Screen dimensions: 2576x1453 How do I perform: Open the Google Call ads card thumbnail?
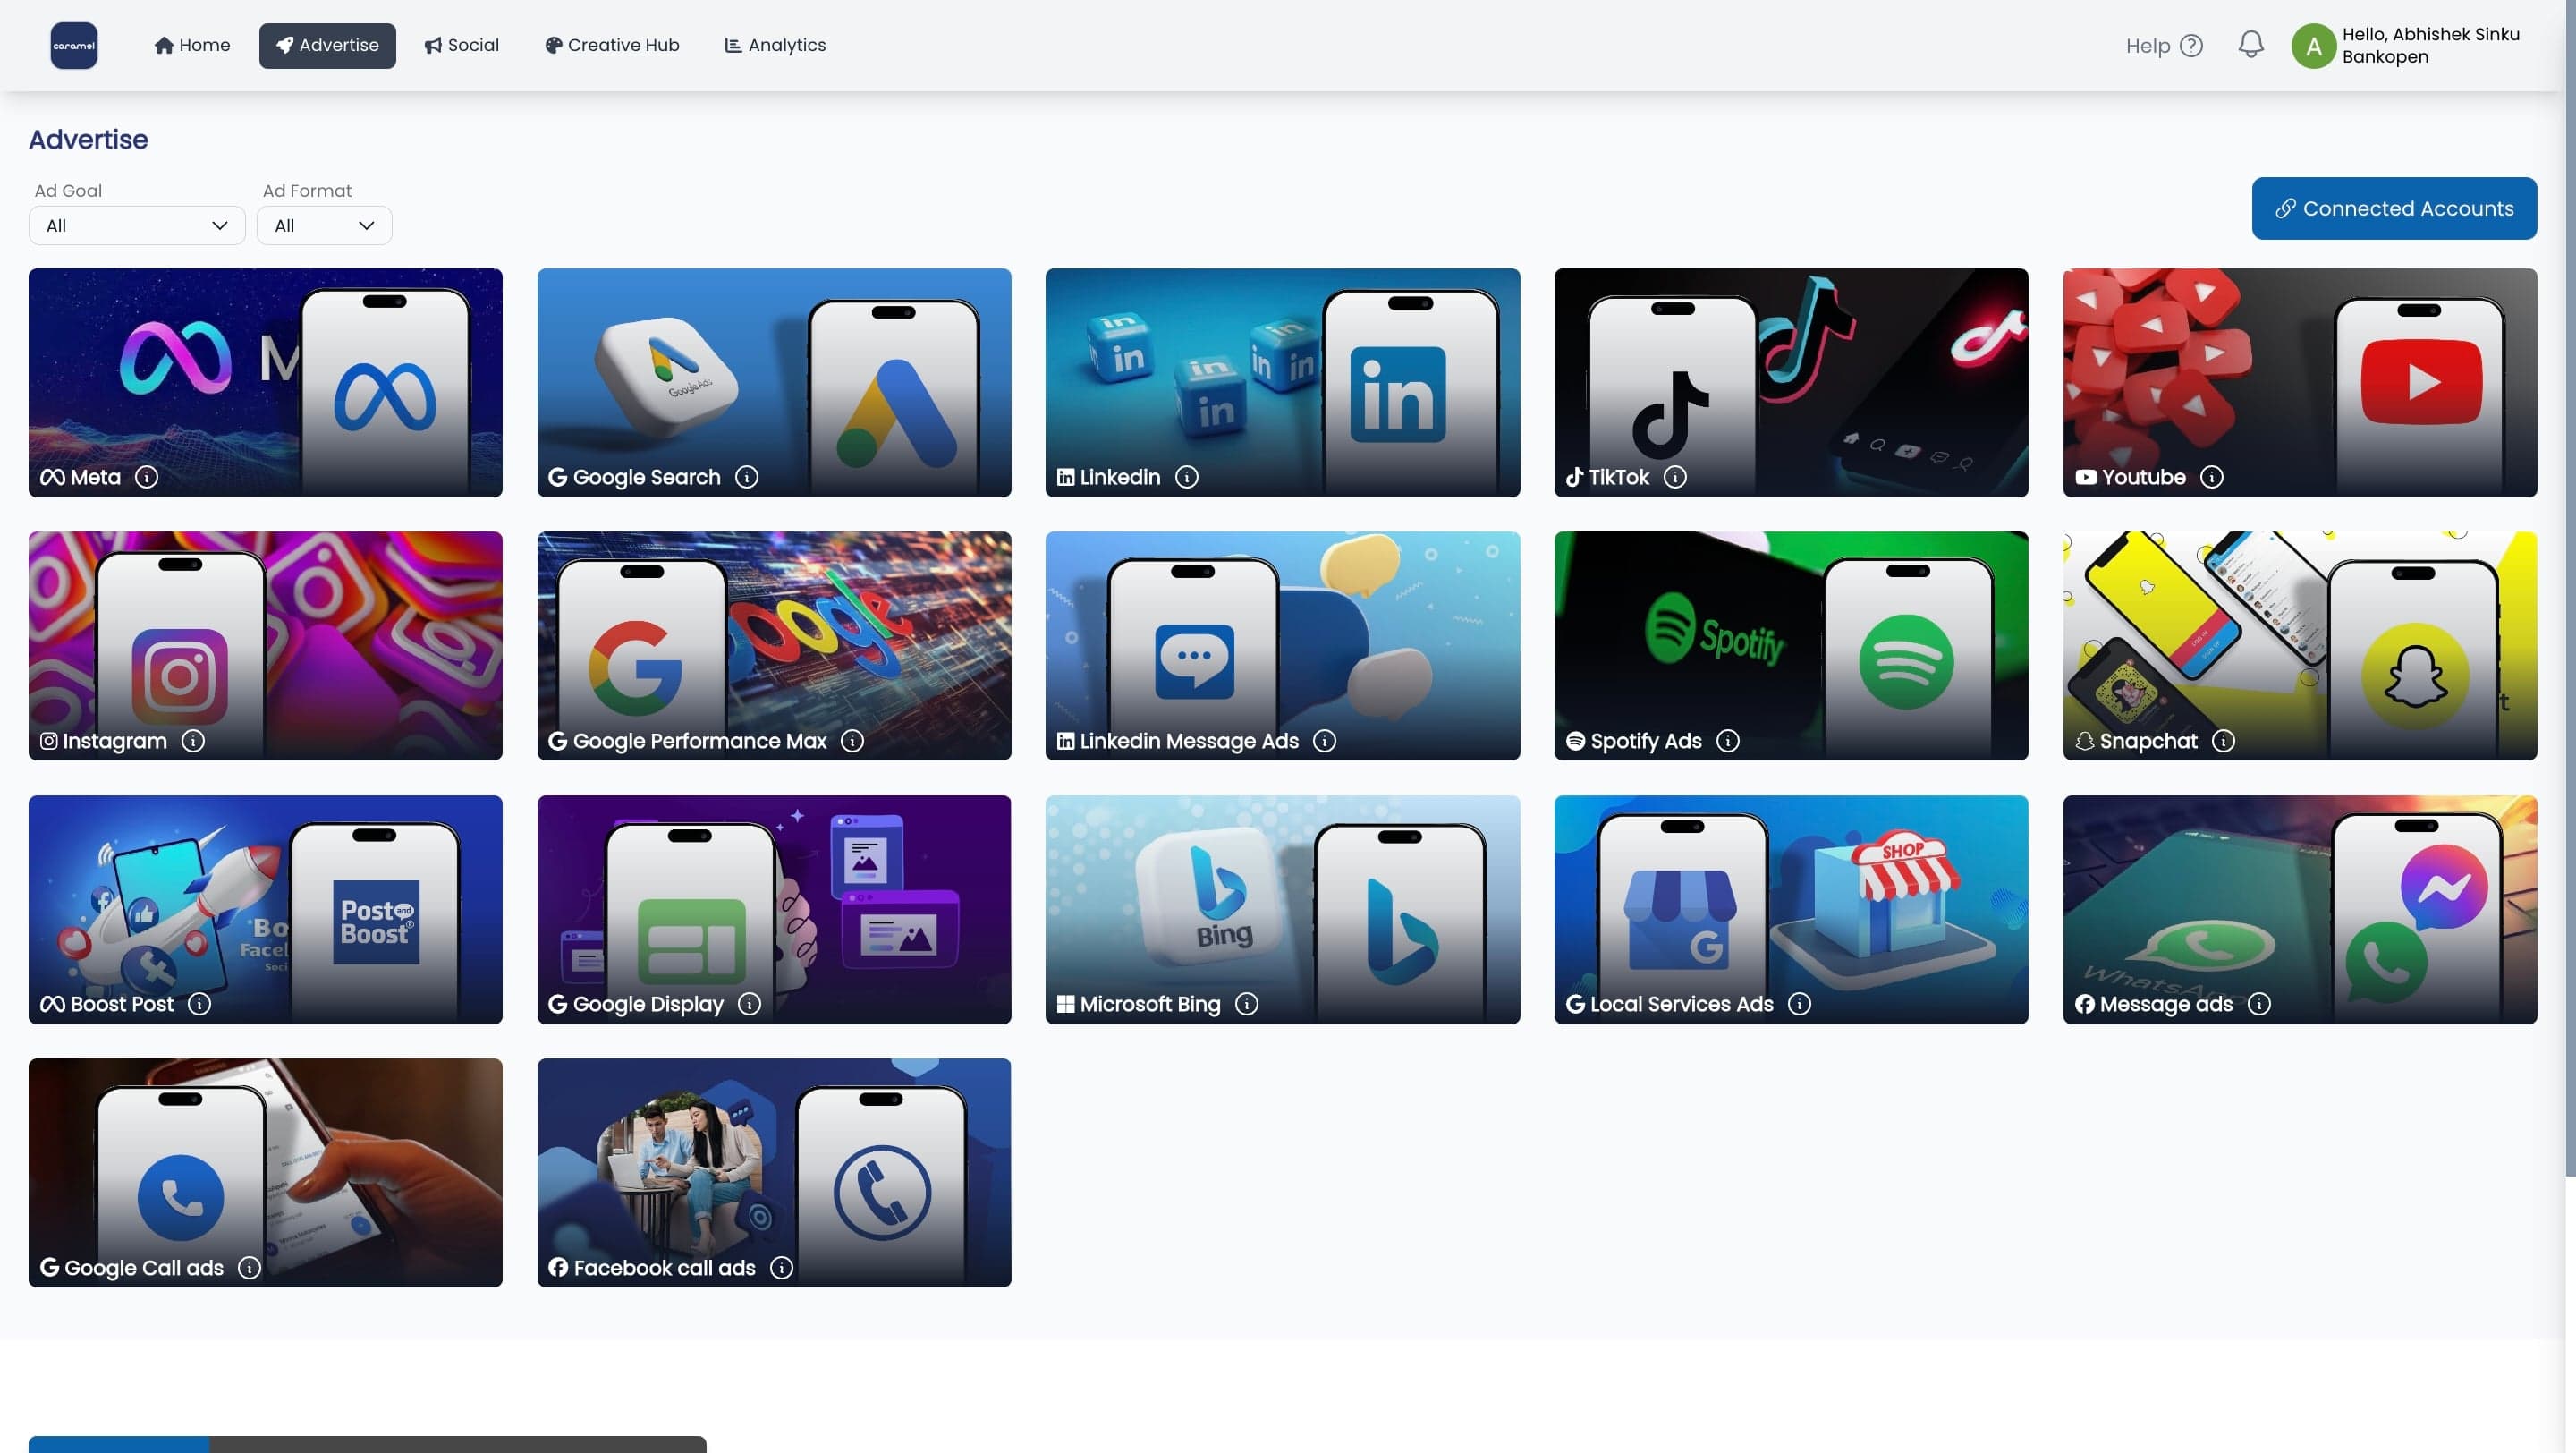[x=265, y=1172]
